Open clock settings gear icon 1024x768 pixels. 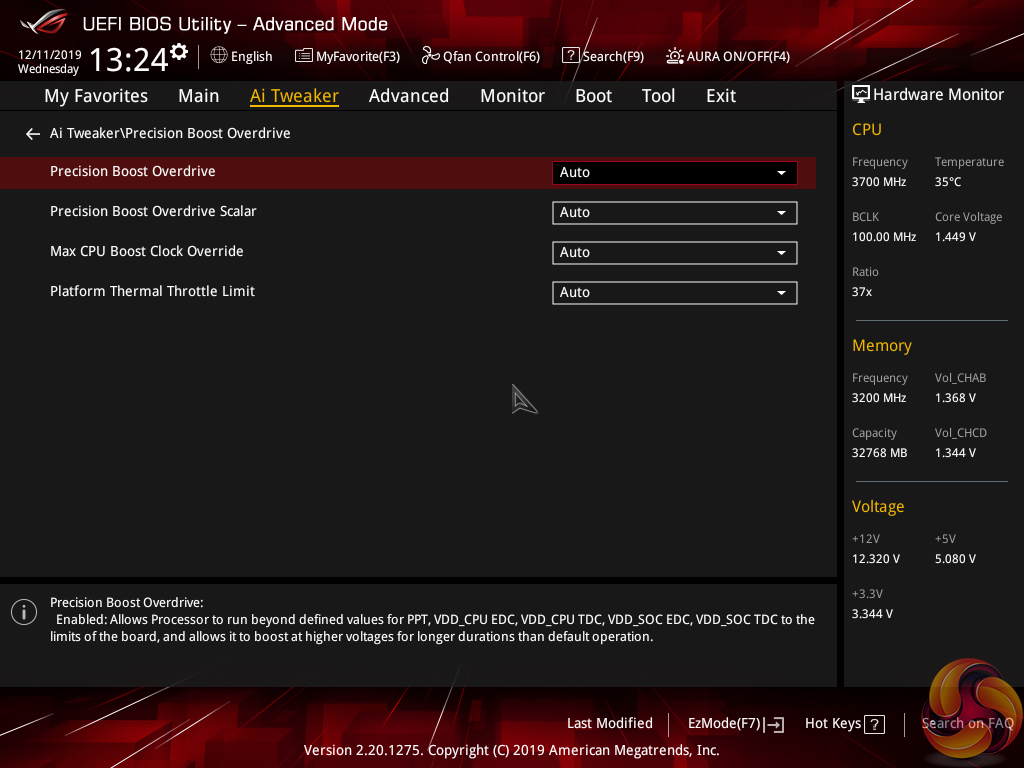click(179, 52)
